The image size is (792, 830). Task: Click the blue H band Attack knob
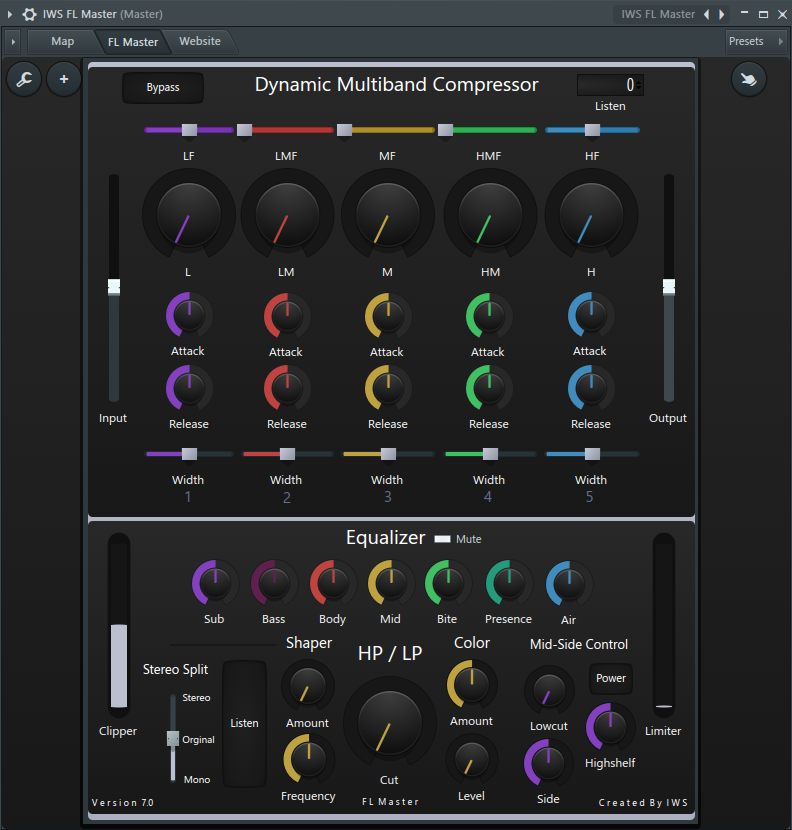(591, 315)
